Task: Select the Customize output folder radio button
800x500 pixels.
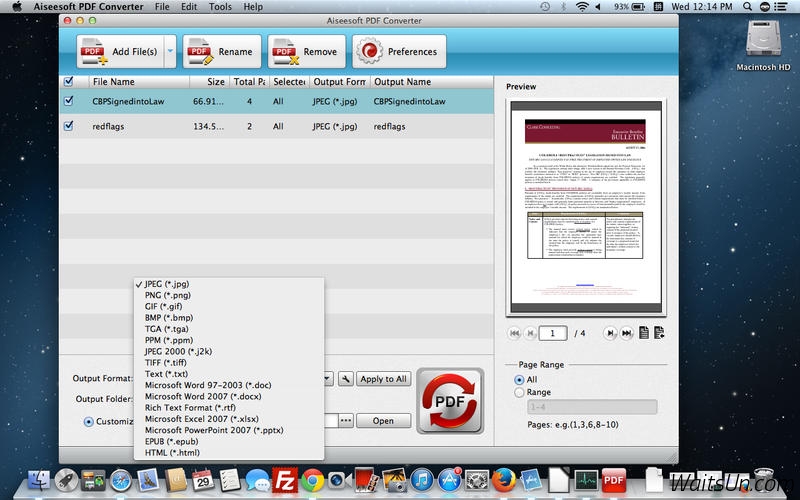Action: coord(89,421)
